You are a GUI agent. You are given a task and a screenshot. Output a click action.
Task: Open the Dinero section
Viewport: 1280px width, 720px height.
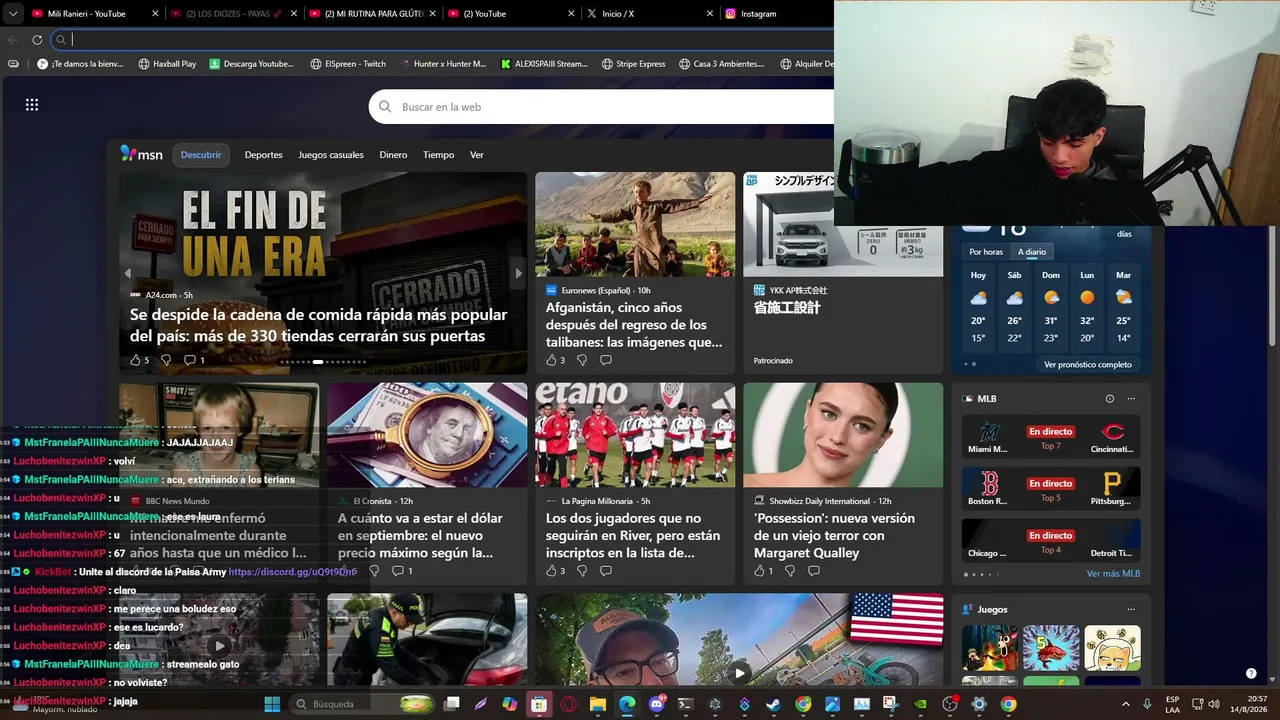393,155
